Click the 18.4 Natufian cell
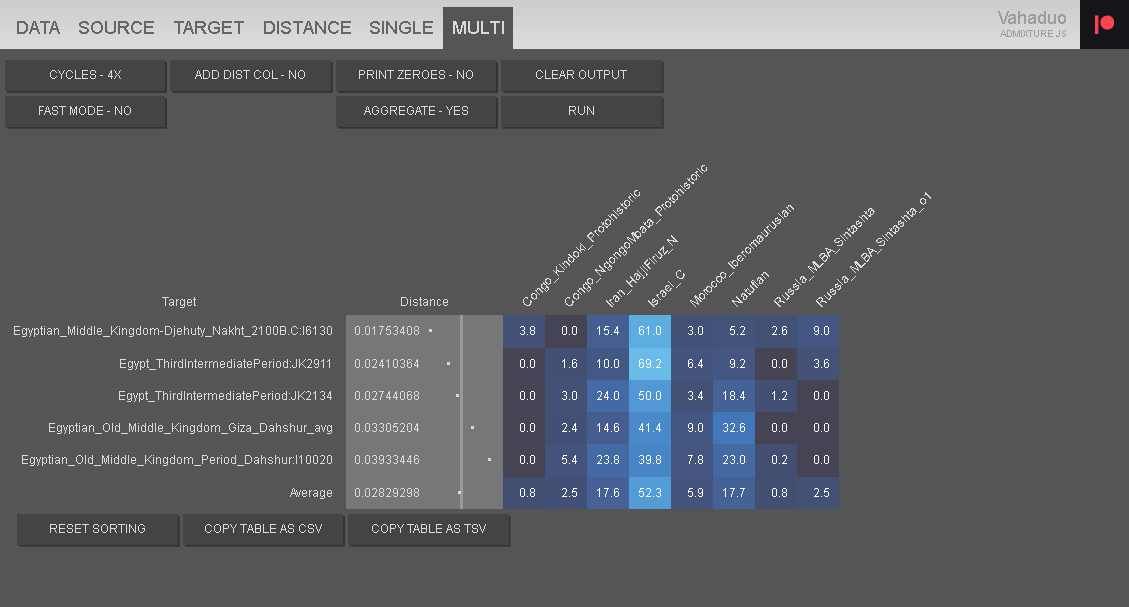The image size is (1129, 607). (x=734, y=396)
